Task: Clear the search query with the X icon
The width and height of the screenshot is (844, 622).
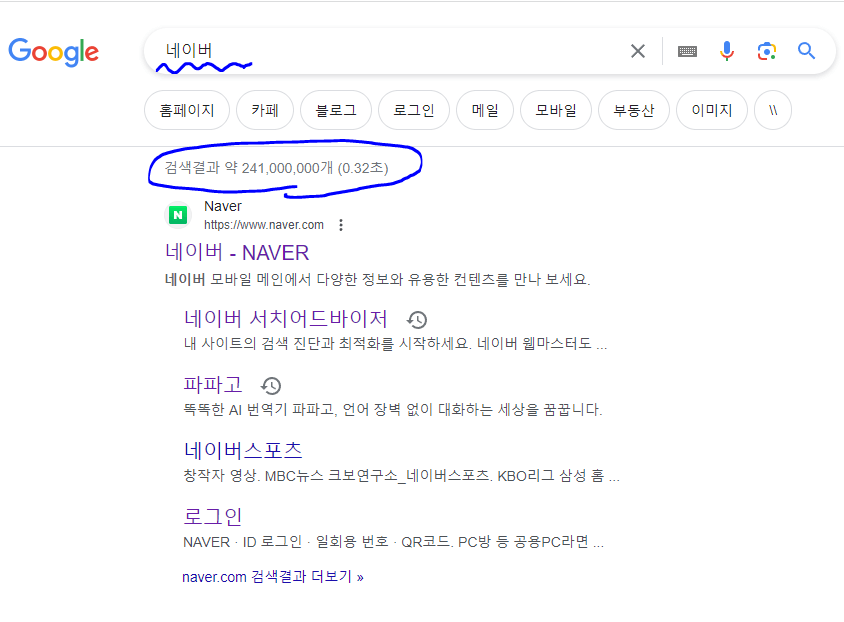Action: 638,51
